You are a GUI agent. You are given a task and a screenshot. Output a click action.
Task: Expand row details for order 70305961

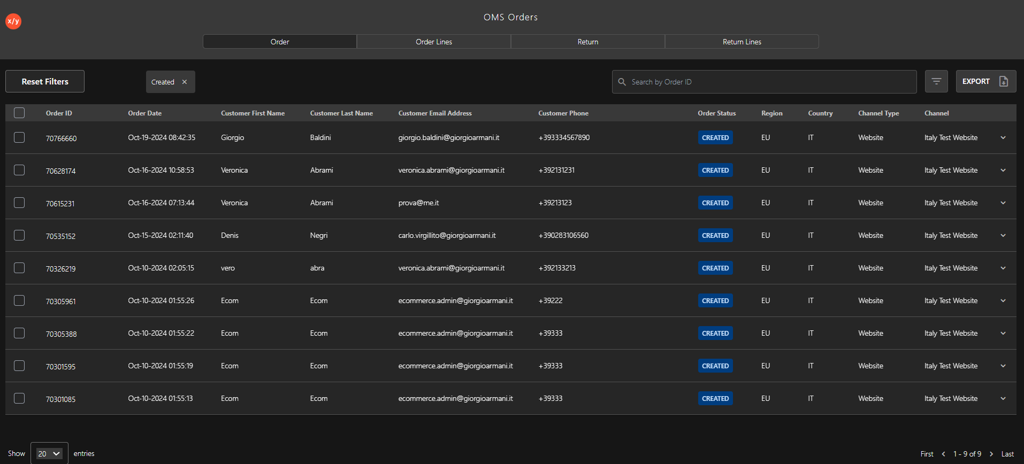pyautogui.click(x=1003, y=301)
